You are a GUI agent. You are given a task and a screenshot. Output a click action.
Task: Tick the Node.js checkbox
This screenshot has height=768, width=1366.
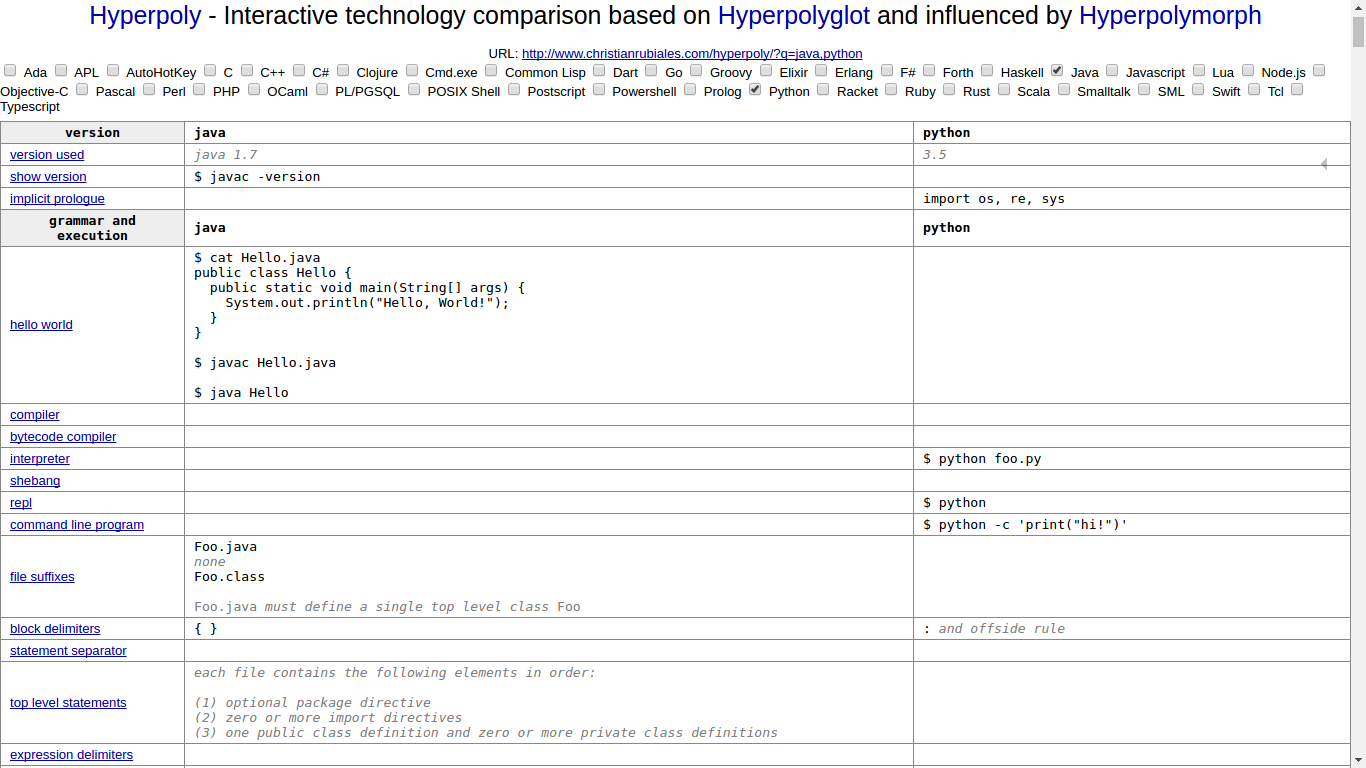[x=1248, y=70]
